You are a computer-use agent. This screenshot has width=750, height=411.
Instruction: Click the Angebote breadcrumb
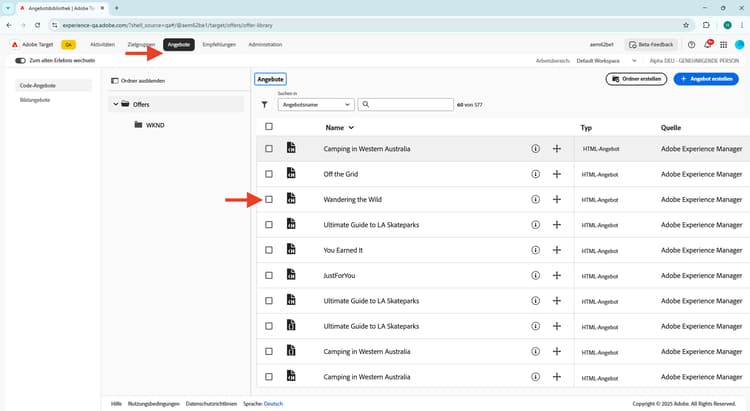[270, 79]
